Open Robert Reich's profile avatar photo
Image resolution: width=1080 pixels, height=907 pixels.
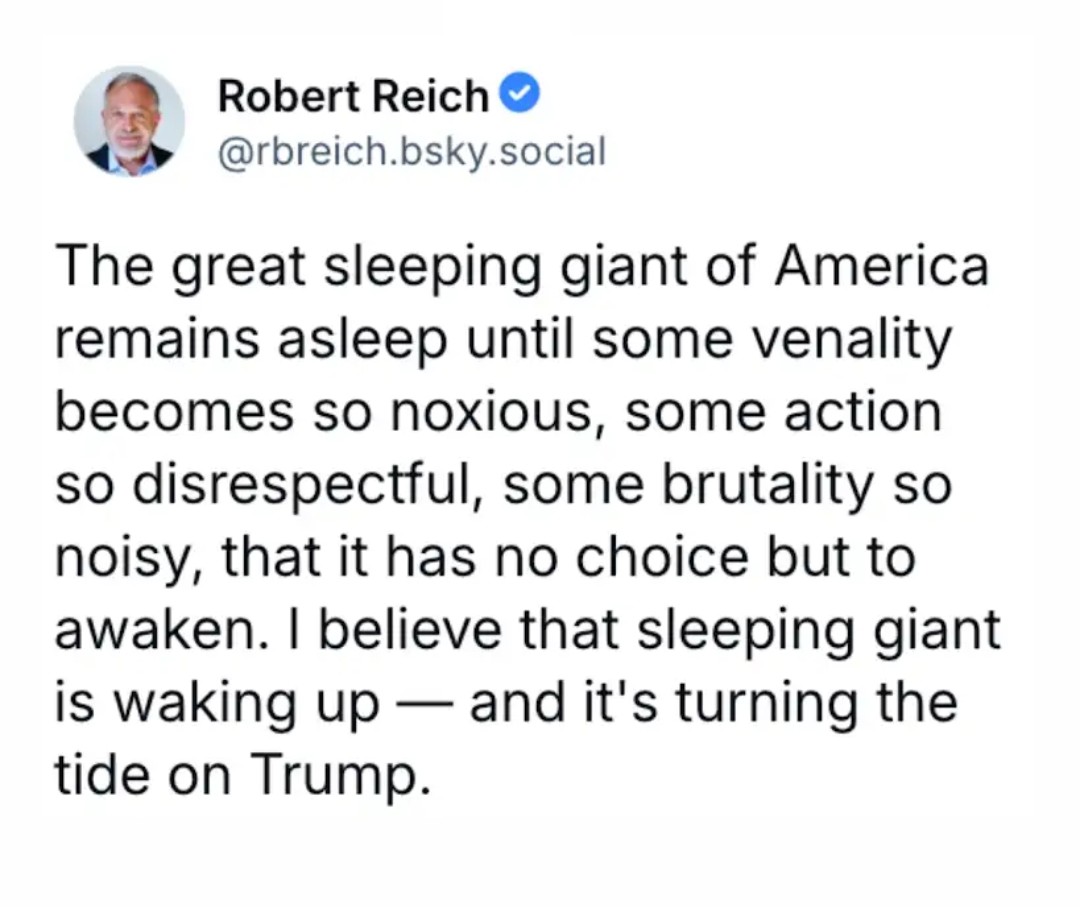point(129,124)
